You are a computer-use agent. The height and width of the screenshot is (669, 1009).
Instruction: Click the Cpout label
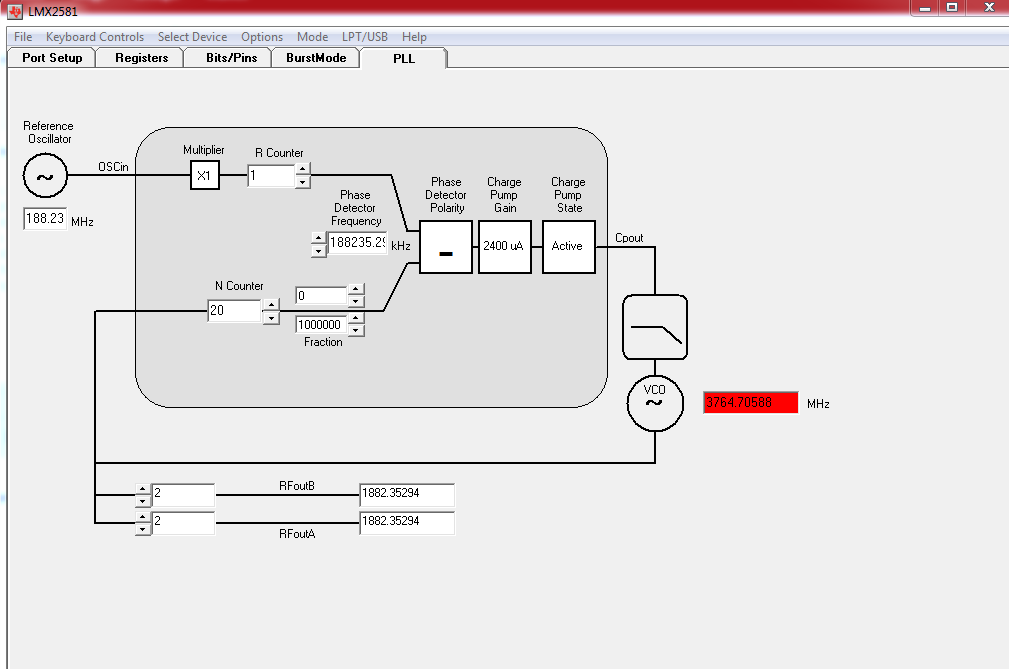pyautogui.click(x=629, y=237)
